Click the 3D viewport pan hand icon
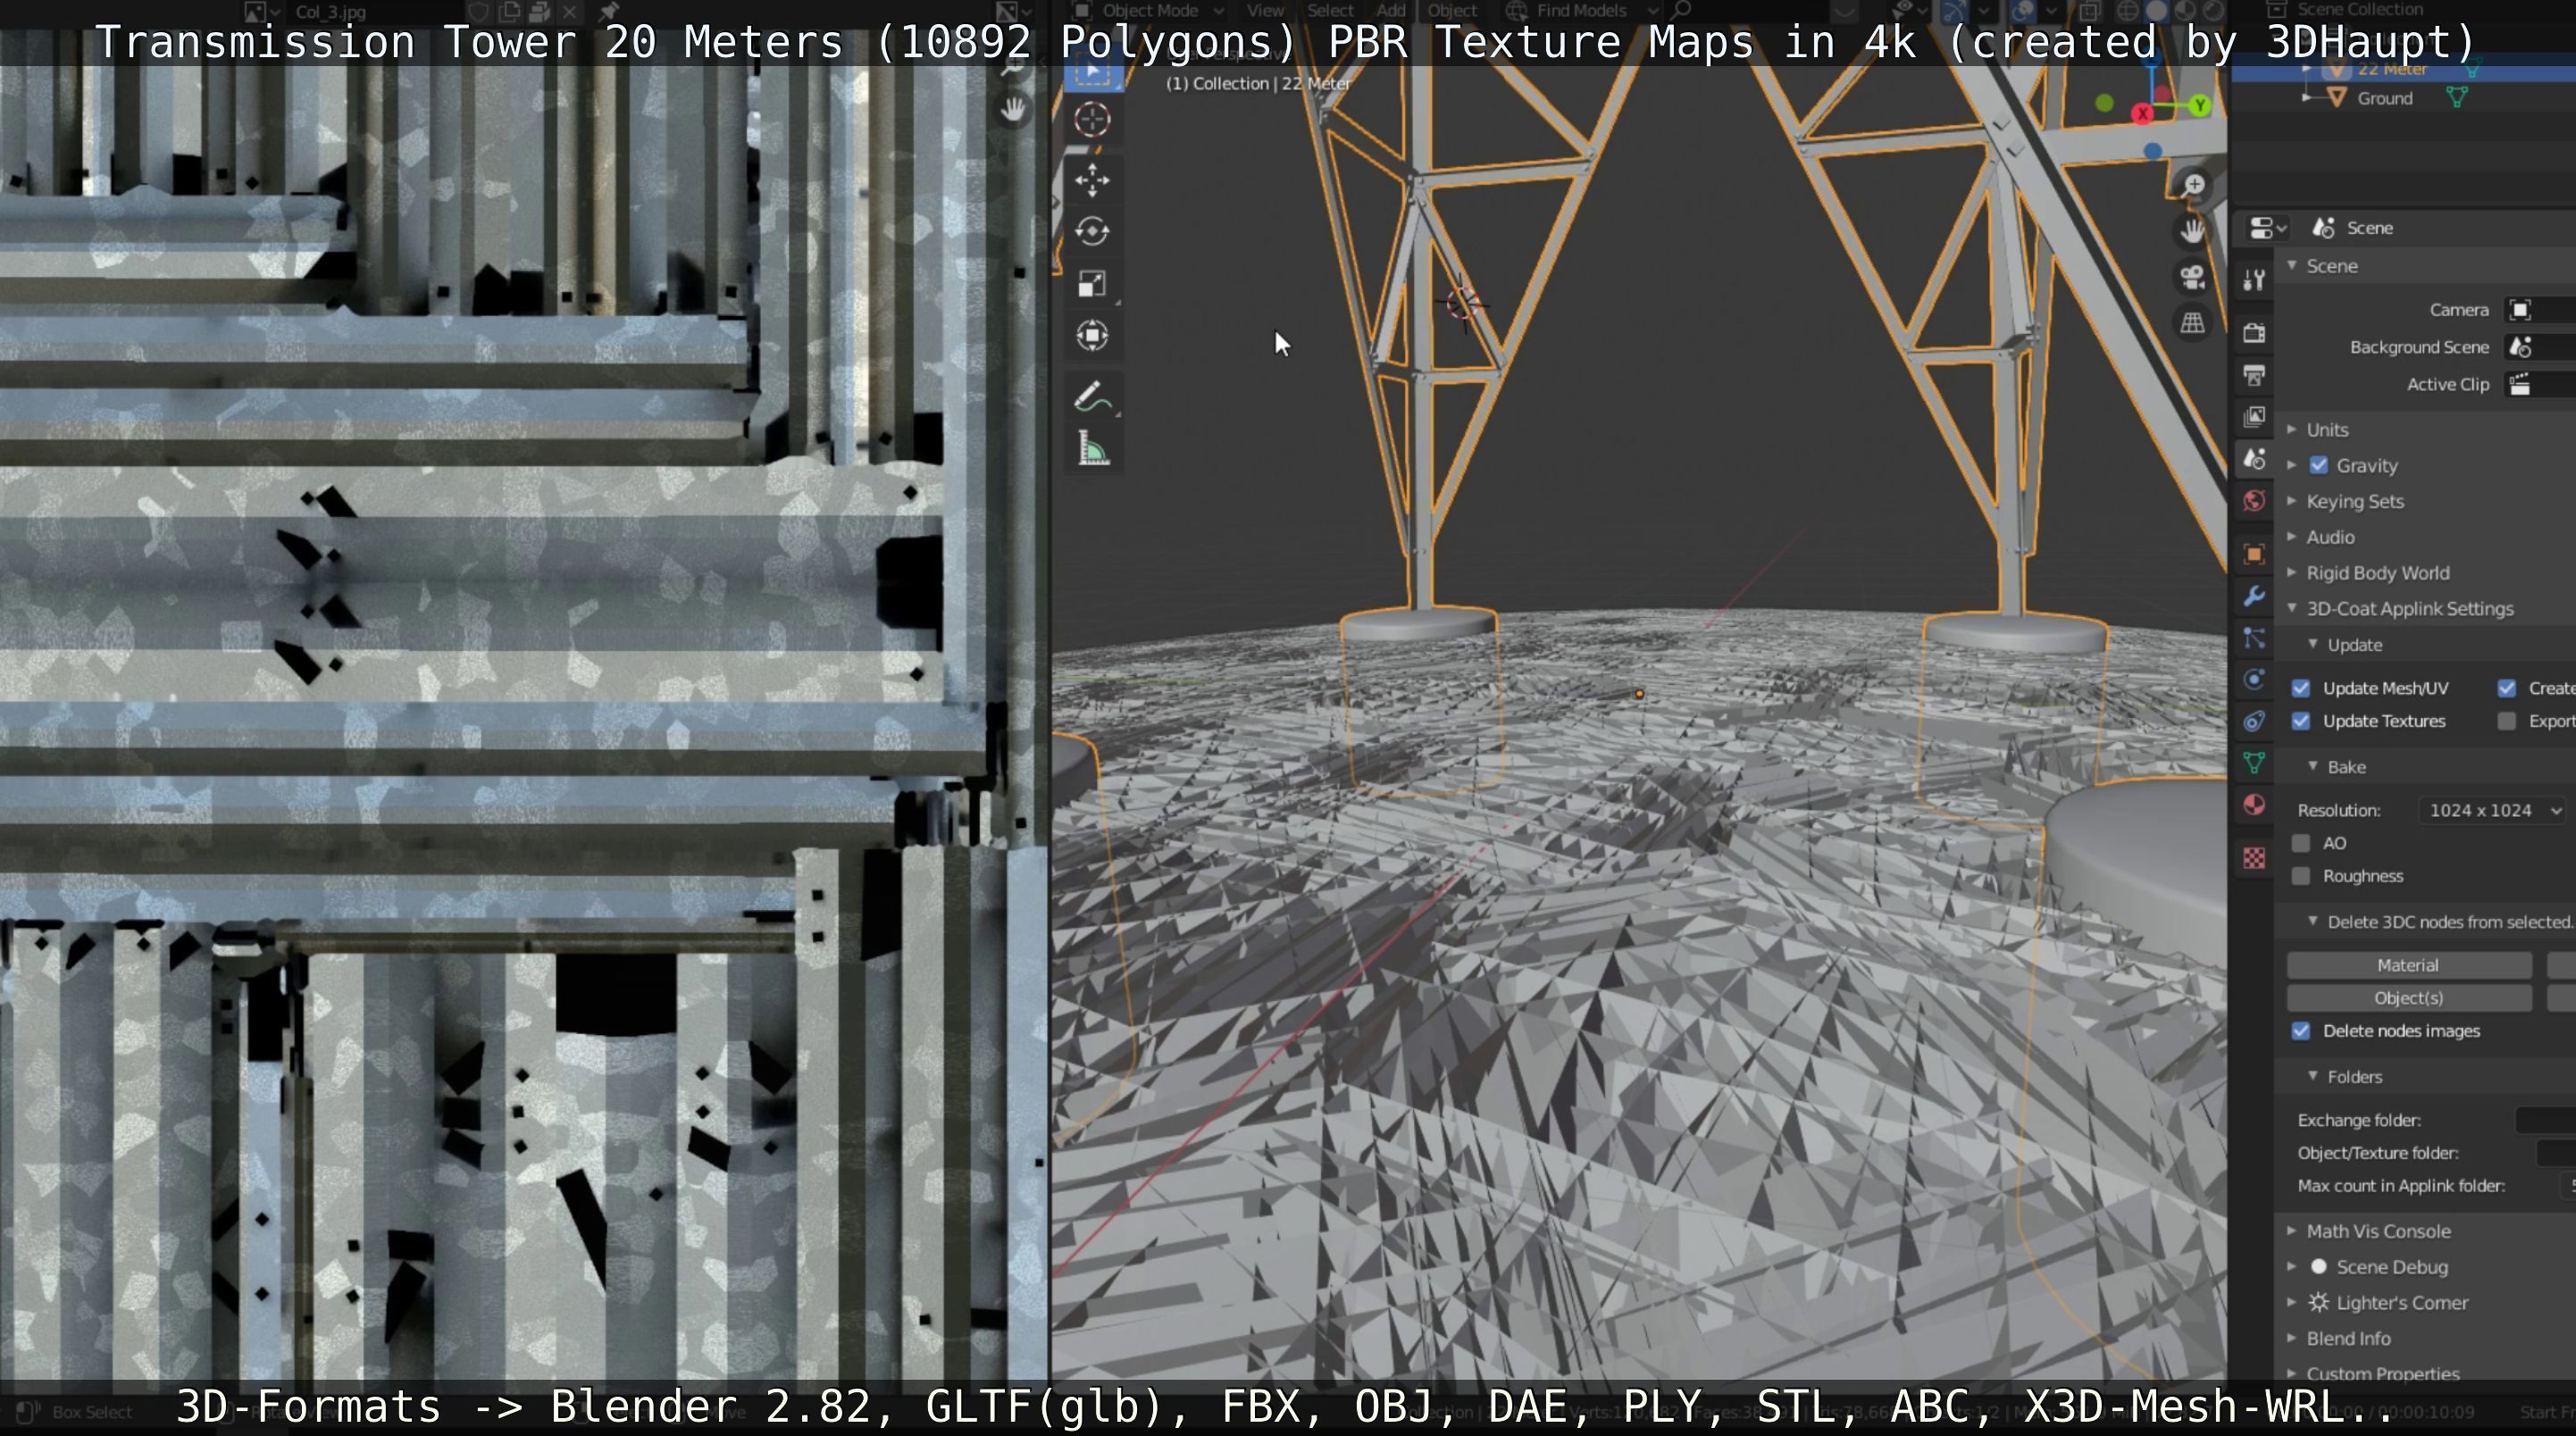Screen dimensions: 2576x1436 pyautogui.click(x=2193, y=231)
